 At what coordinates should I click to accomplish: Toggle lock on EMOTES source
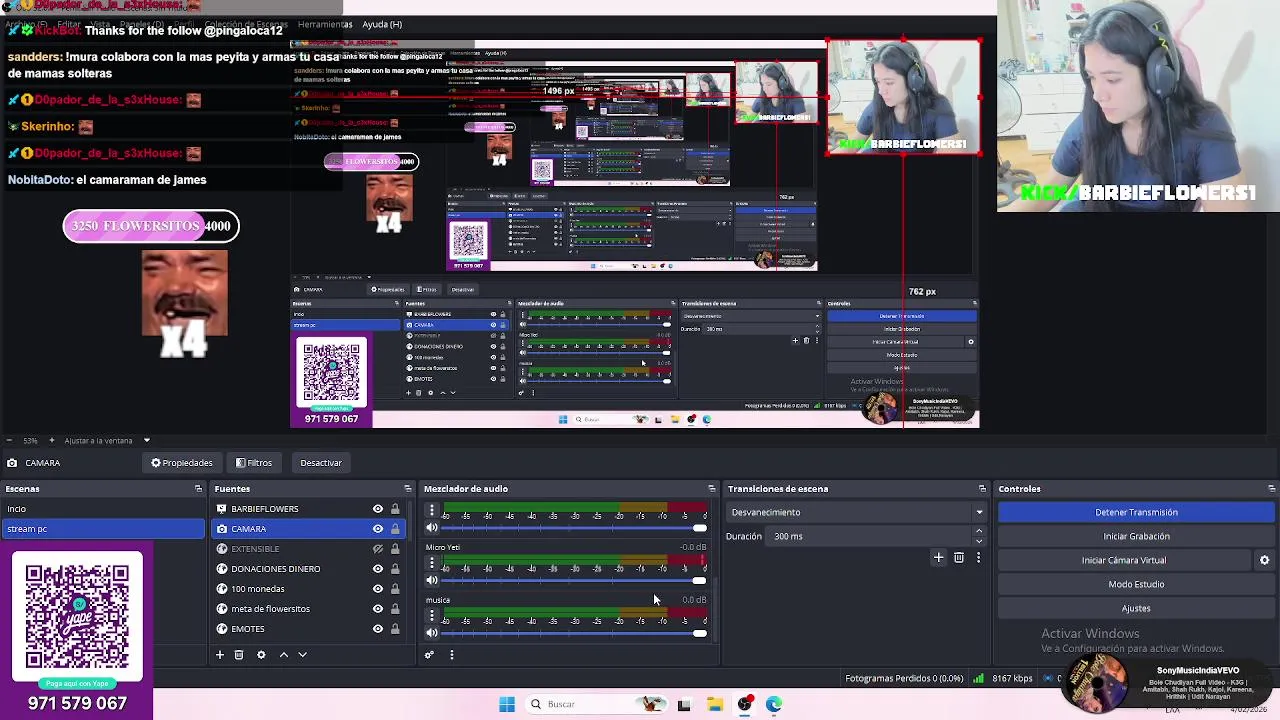395,629
